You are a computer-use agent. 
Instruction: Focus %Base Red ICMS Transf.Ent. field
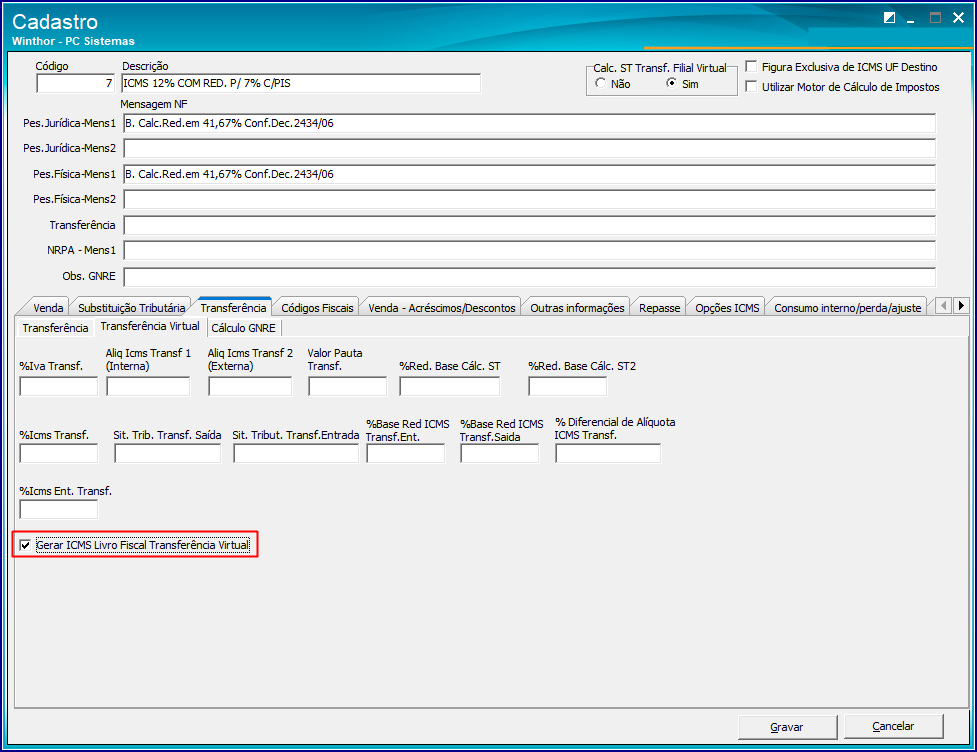[406, 454]
